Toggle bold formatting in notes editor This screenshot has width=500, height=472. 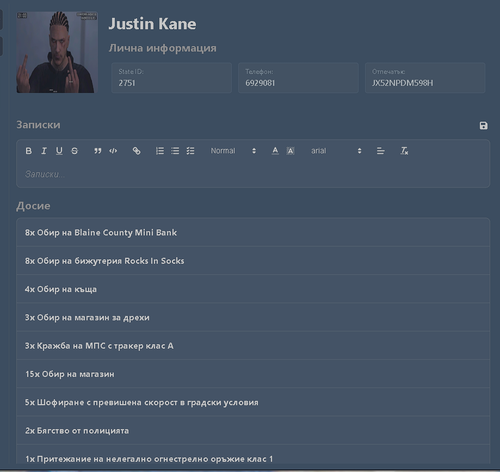tap(29, 151)
